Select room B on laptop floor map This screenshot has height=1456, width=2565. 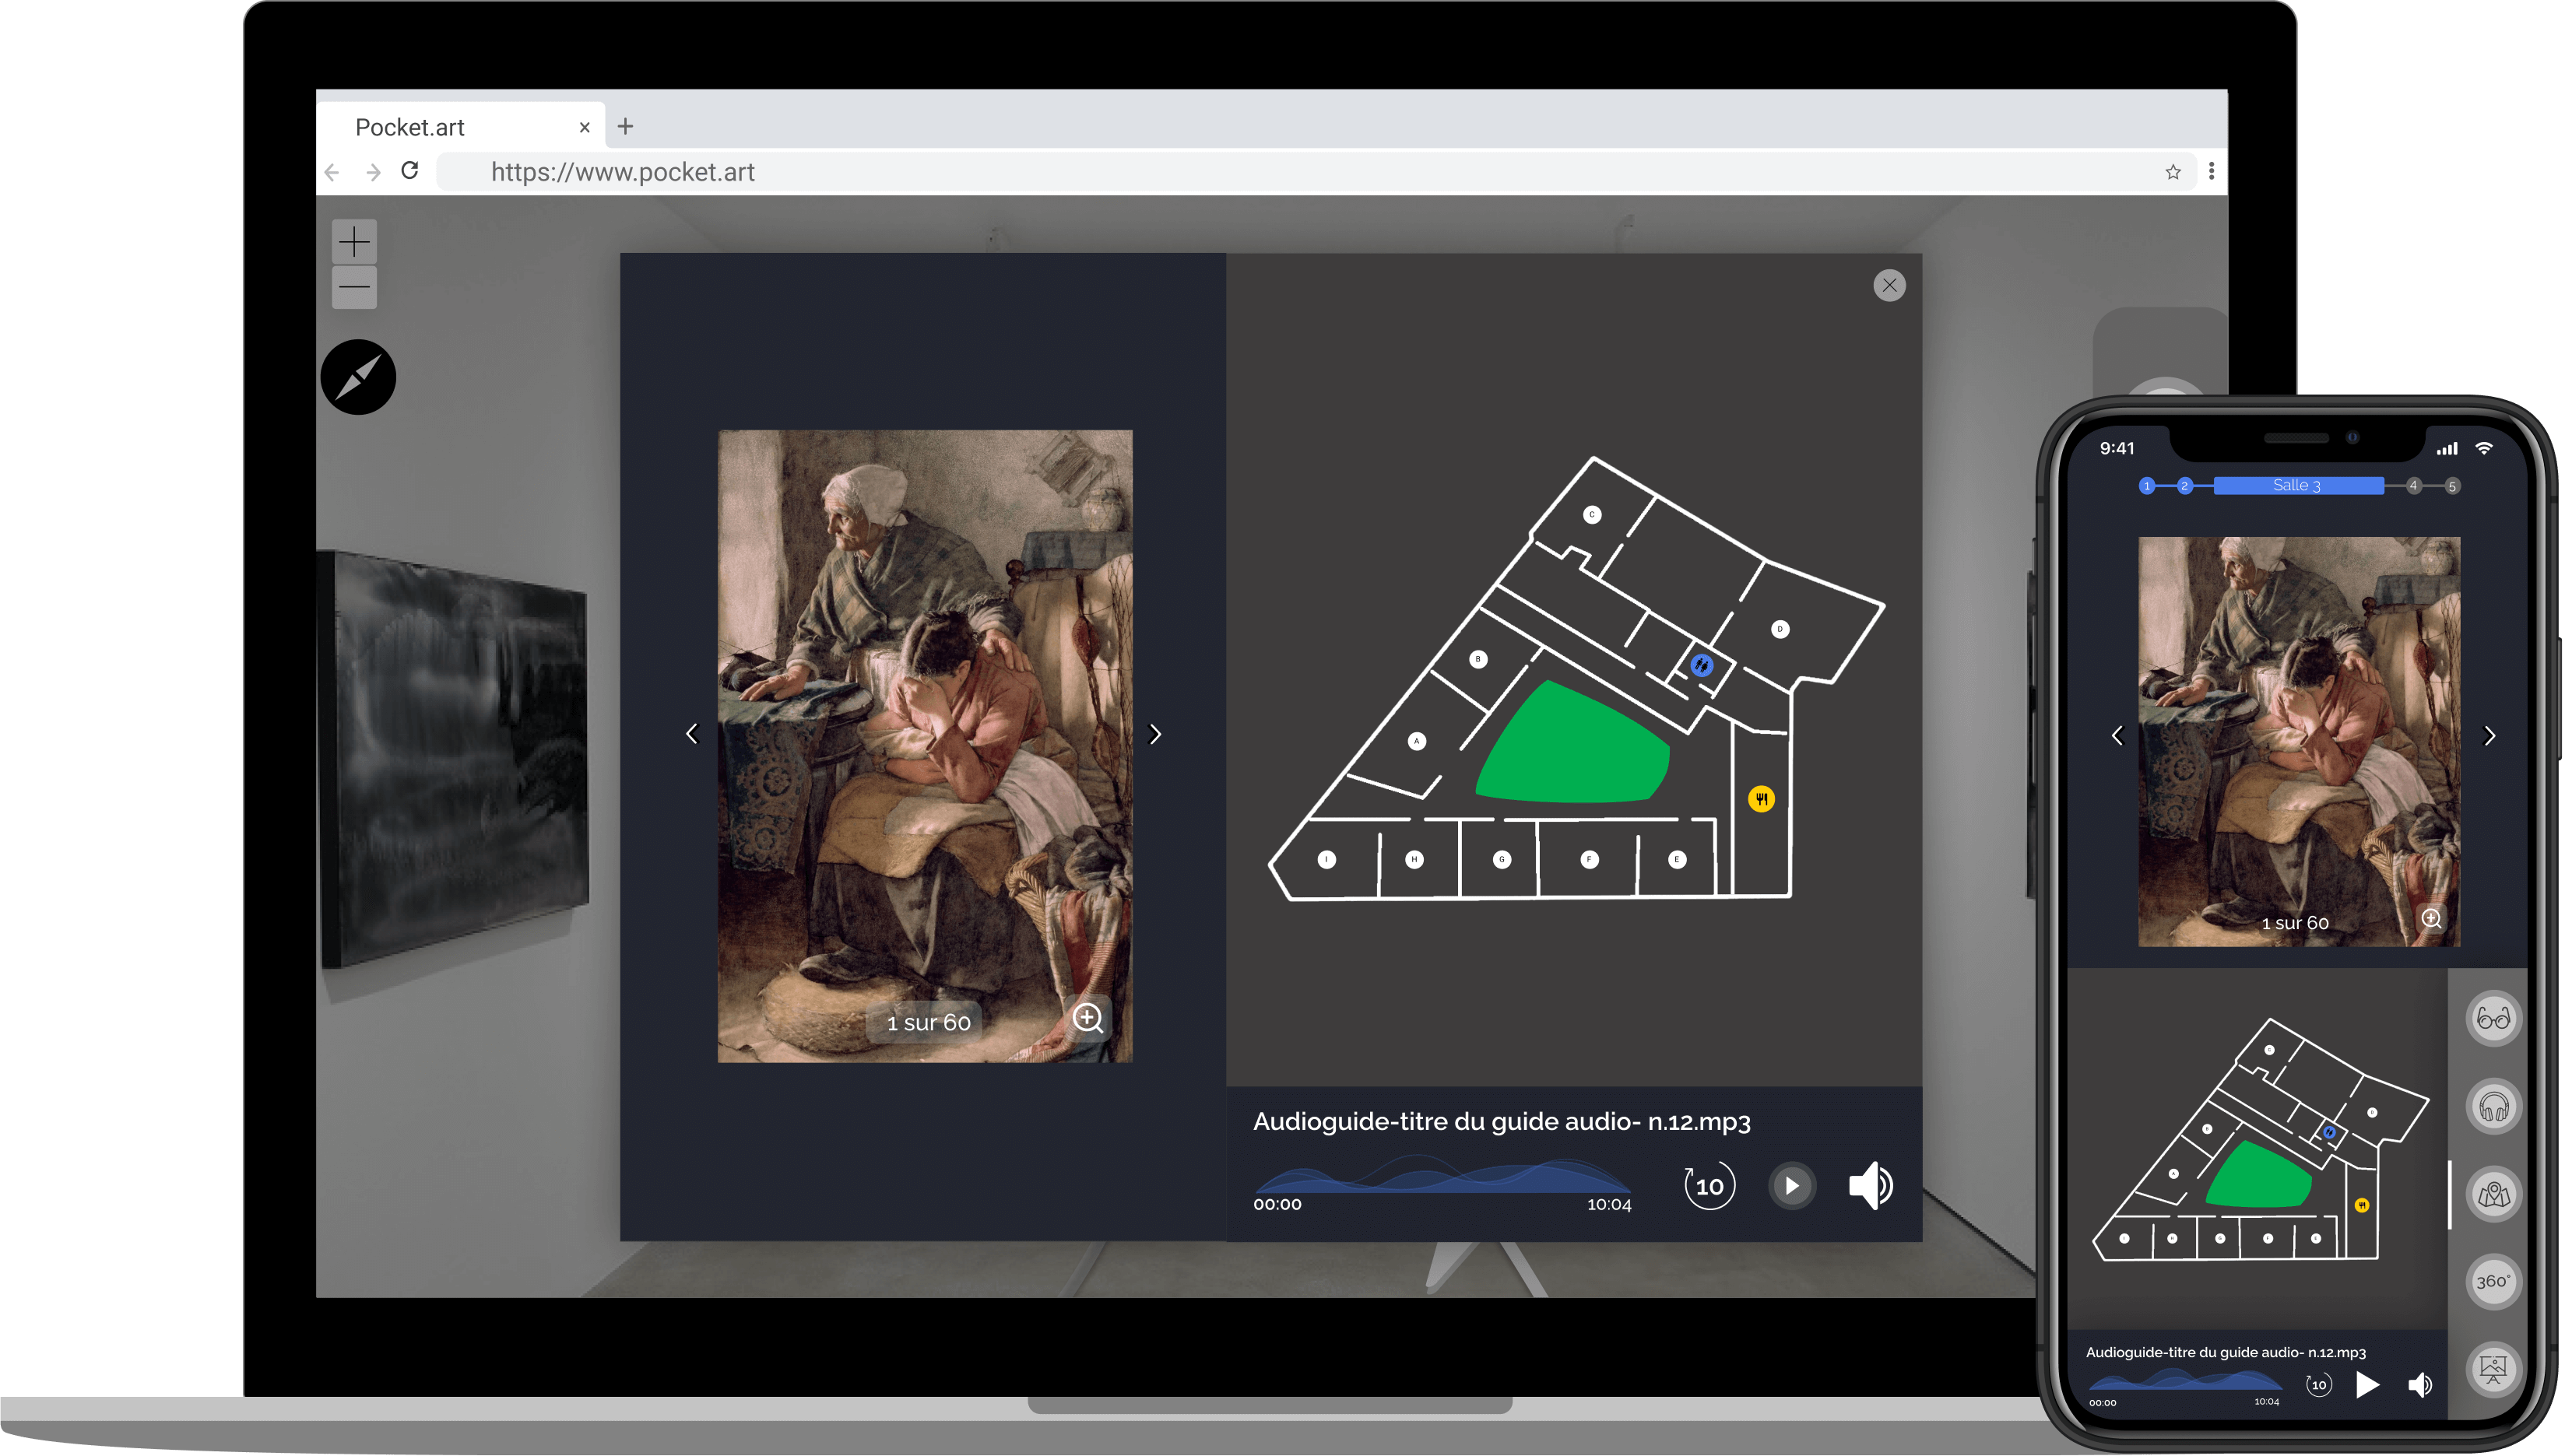1478,659
